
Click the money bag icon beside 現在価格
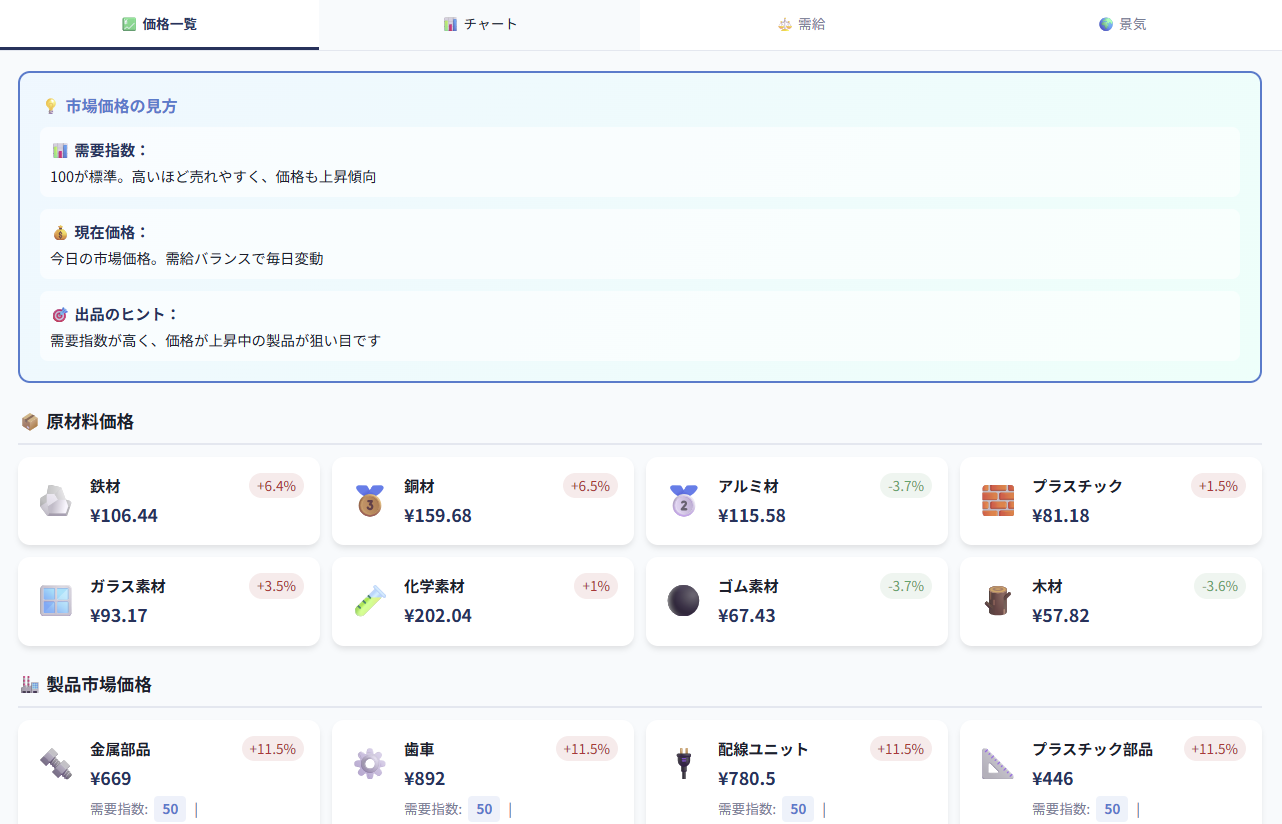tap(60, 232)
